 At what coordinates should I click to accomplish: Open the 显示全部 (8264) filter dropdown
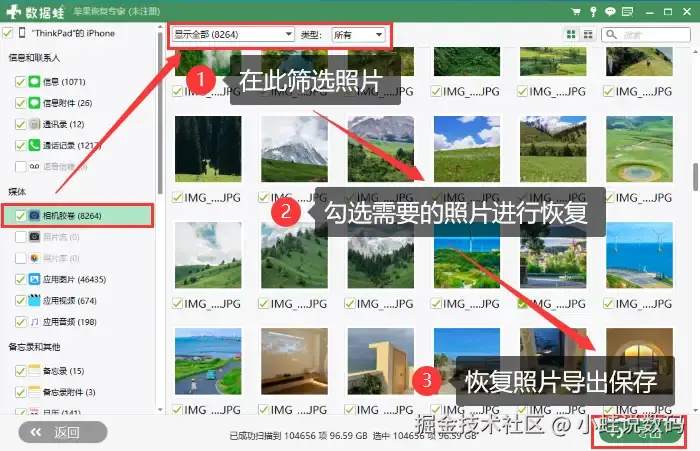(x=233, y=34)
